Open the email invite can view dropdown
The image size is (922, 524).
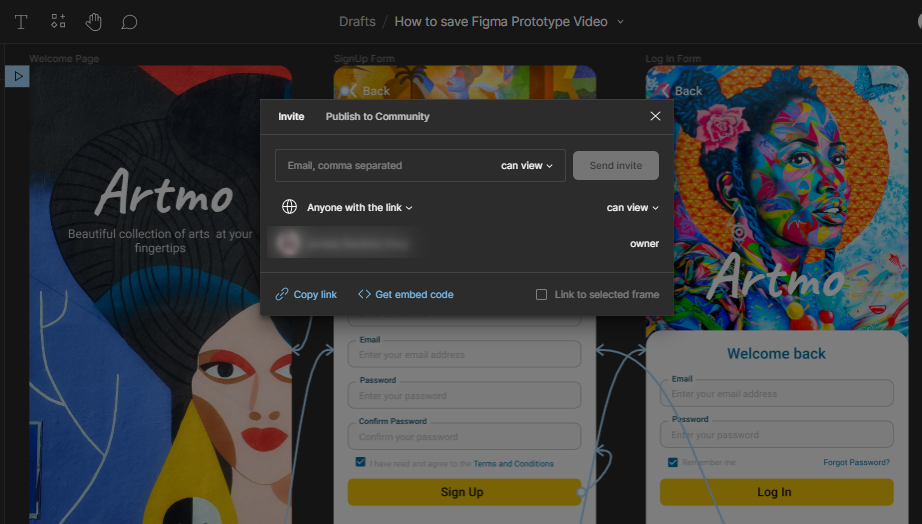[x=526, y=166]
